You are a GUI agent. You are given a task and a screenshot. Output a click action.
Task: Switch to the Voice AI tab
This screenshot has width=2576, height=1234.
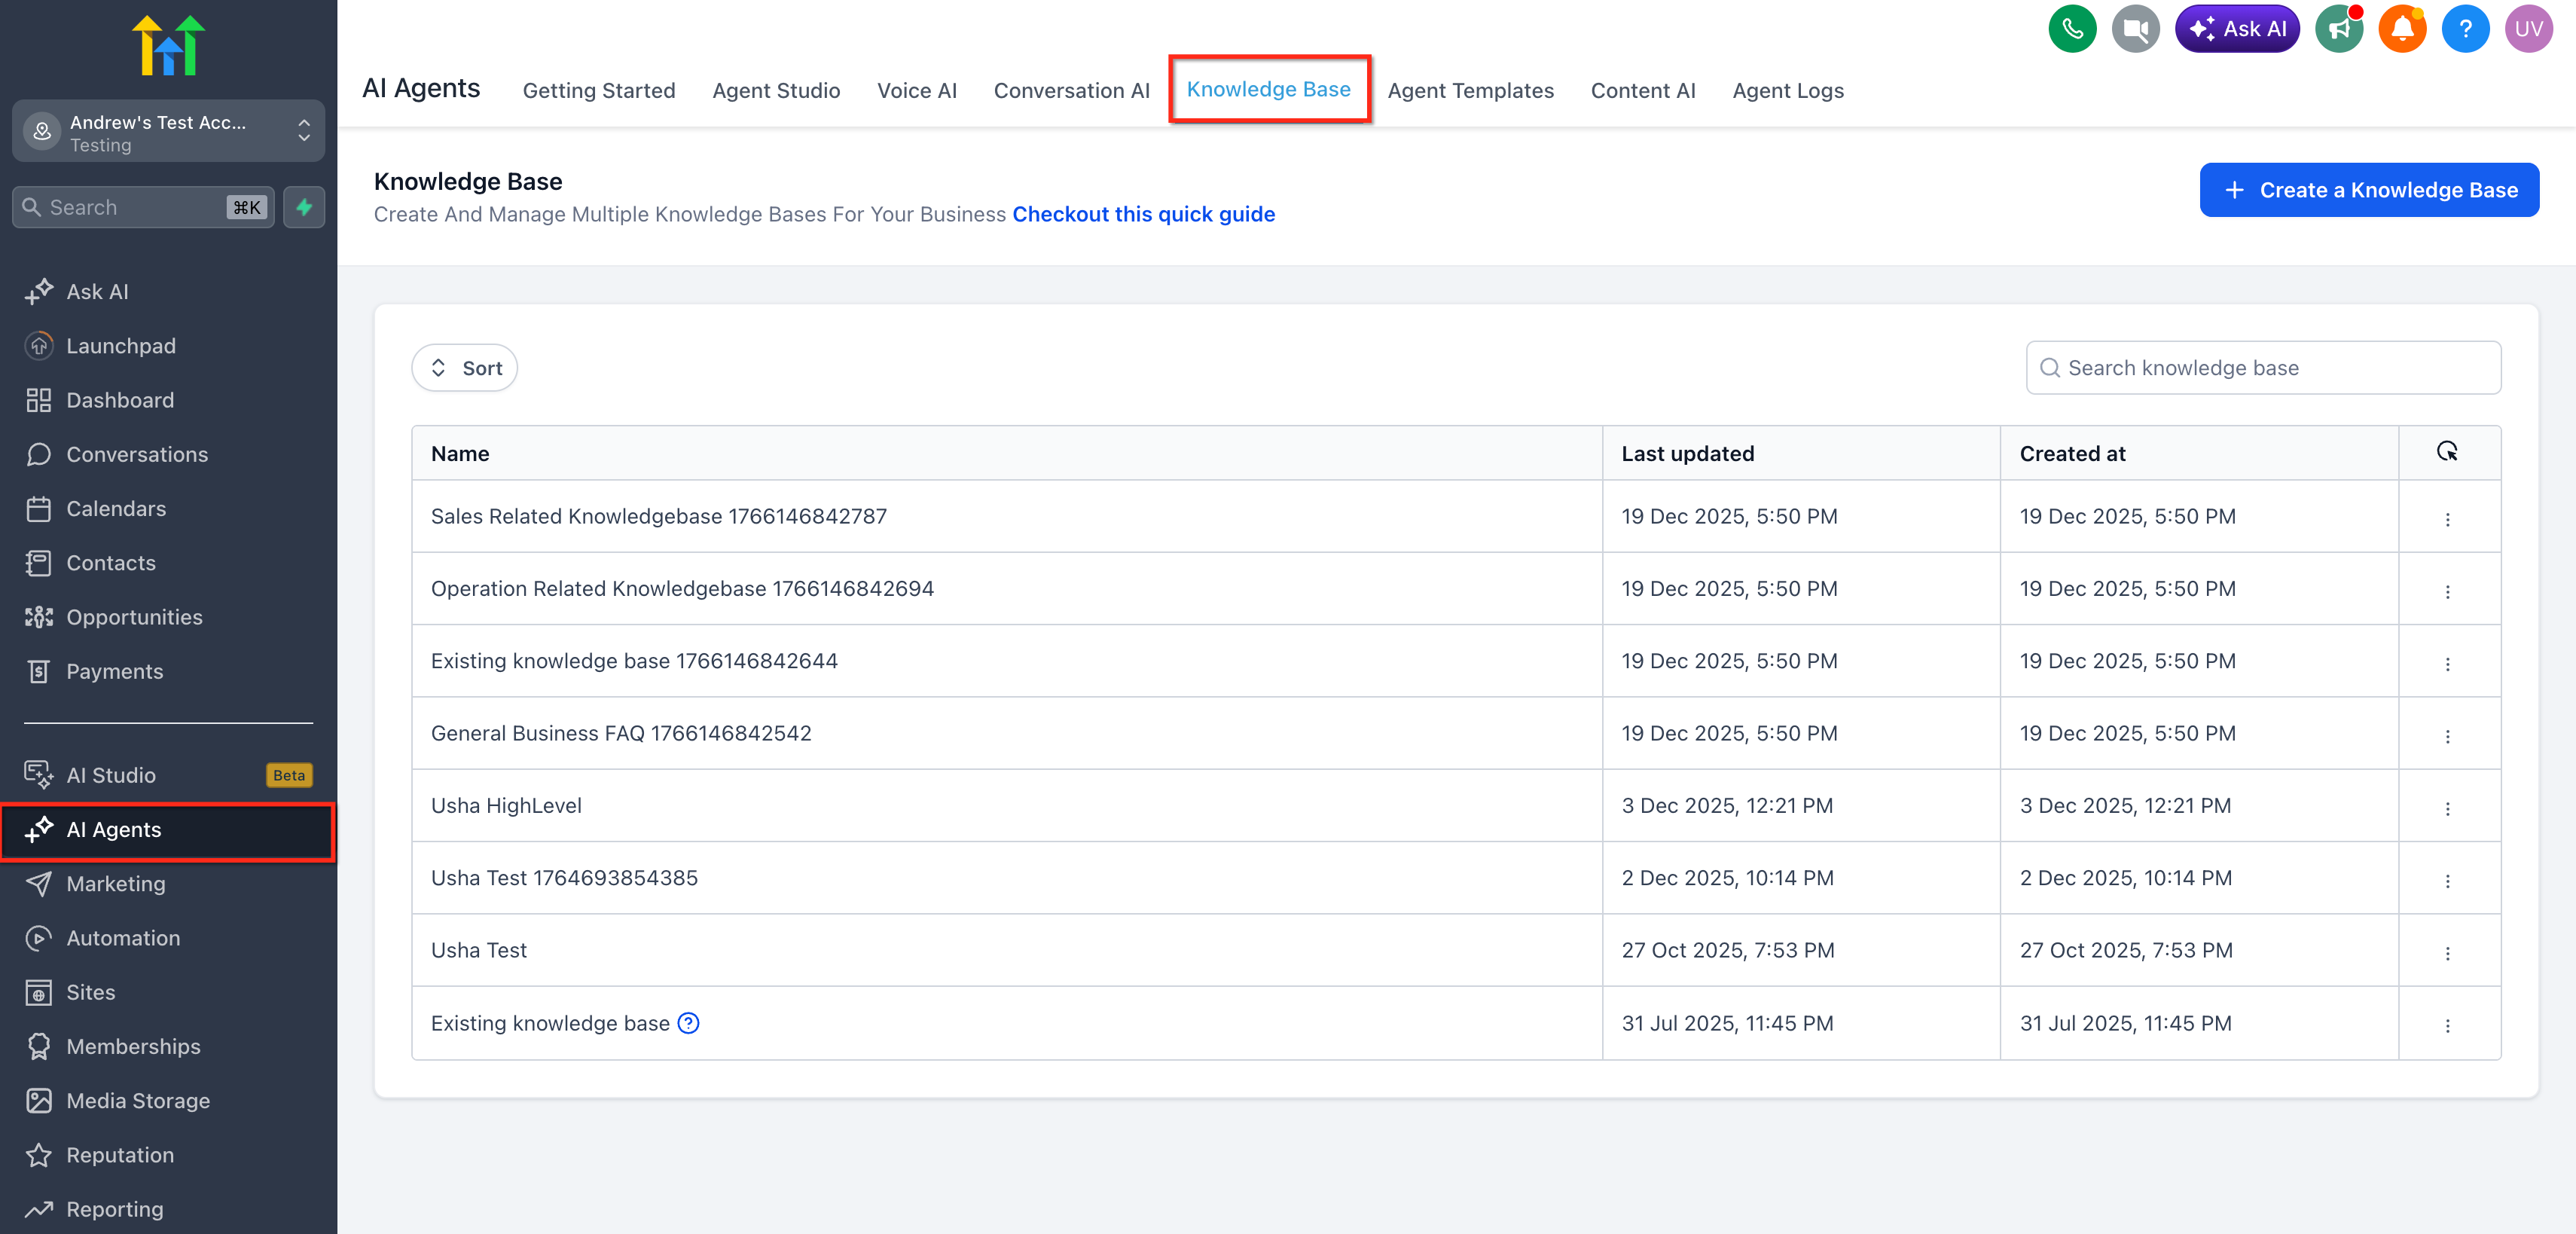(x=916, y=90)
